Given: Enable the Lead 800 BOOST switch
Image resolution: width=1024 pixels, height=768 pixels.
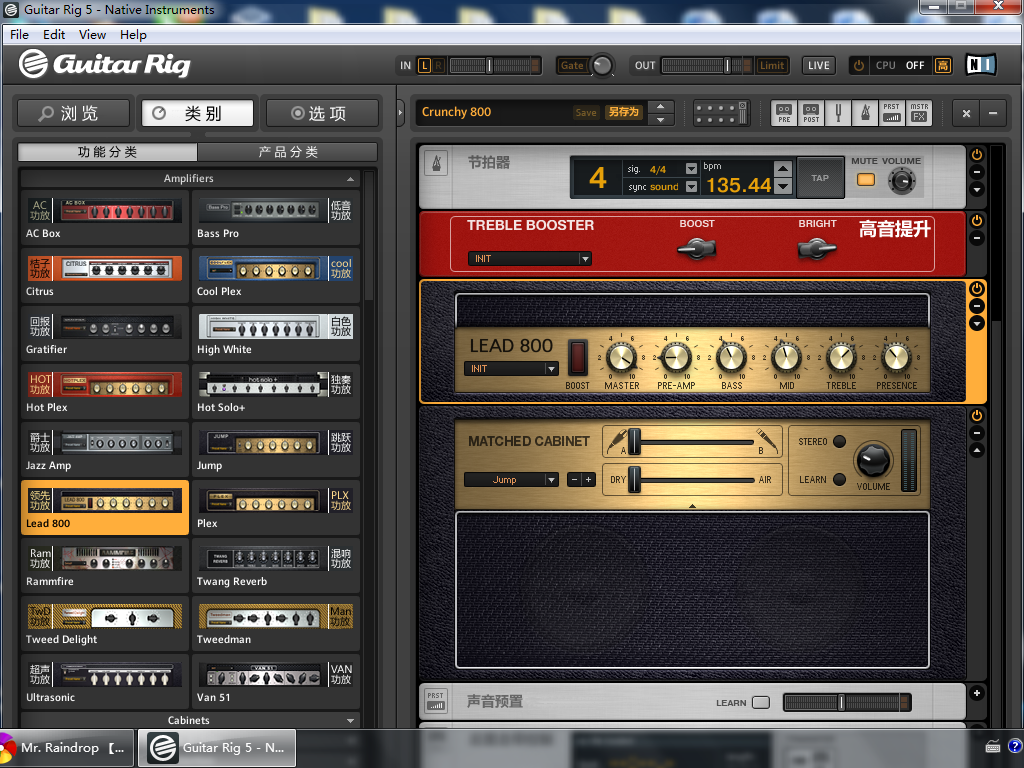Looking at the screenshot, I should click(x=577, y=358).
